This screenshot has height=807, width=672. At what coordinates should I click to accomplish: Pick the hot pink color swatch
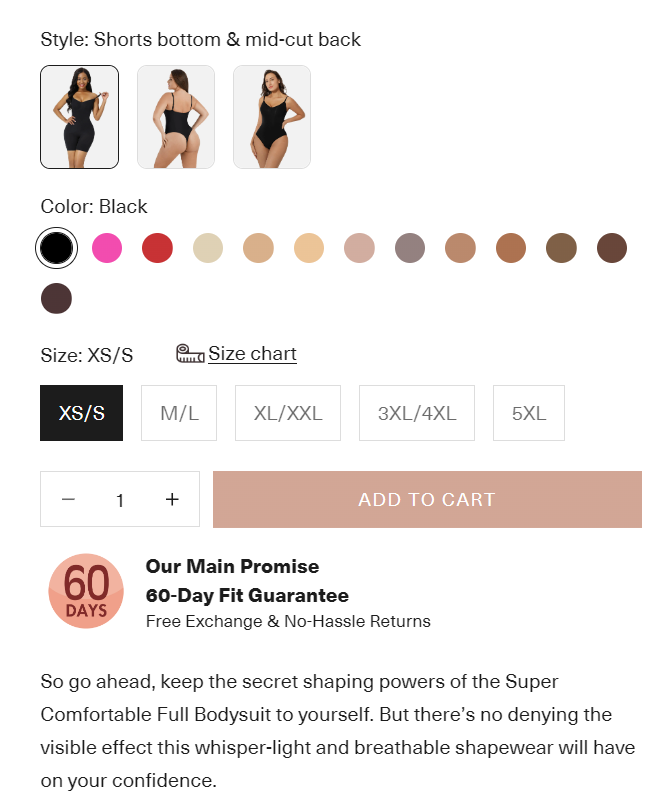tap(107, 248)
